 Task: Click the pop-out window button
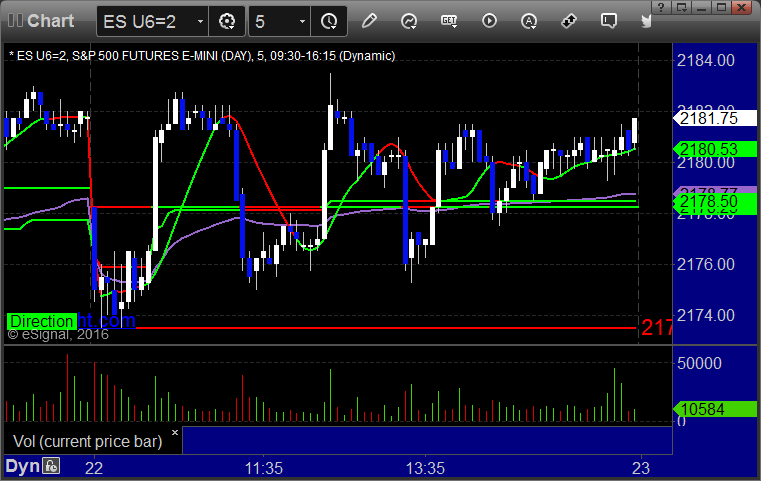(681, 7)
